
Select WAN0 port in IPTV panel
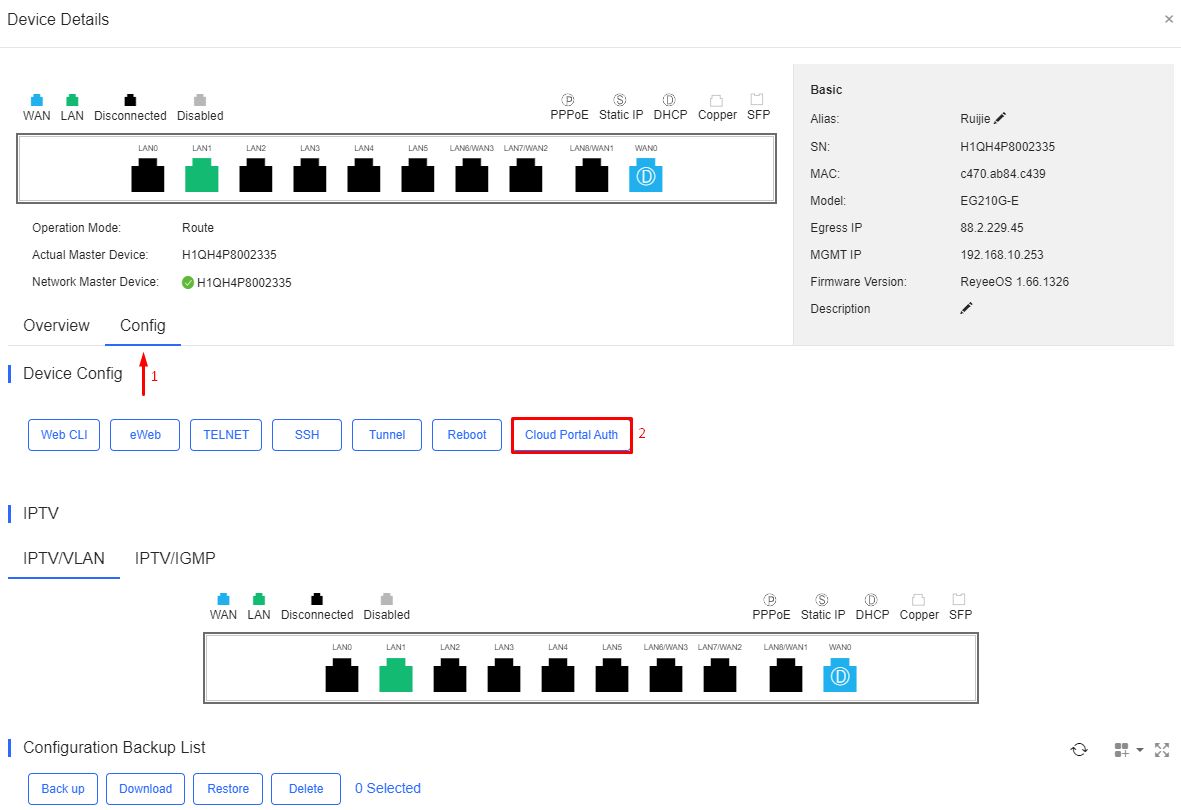(840, 674)
